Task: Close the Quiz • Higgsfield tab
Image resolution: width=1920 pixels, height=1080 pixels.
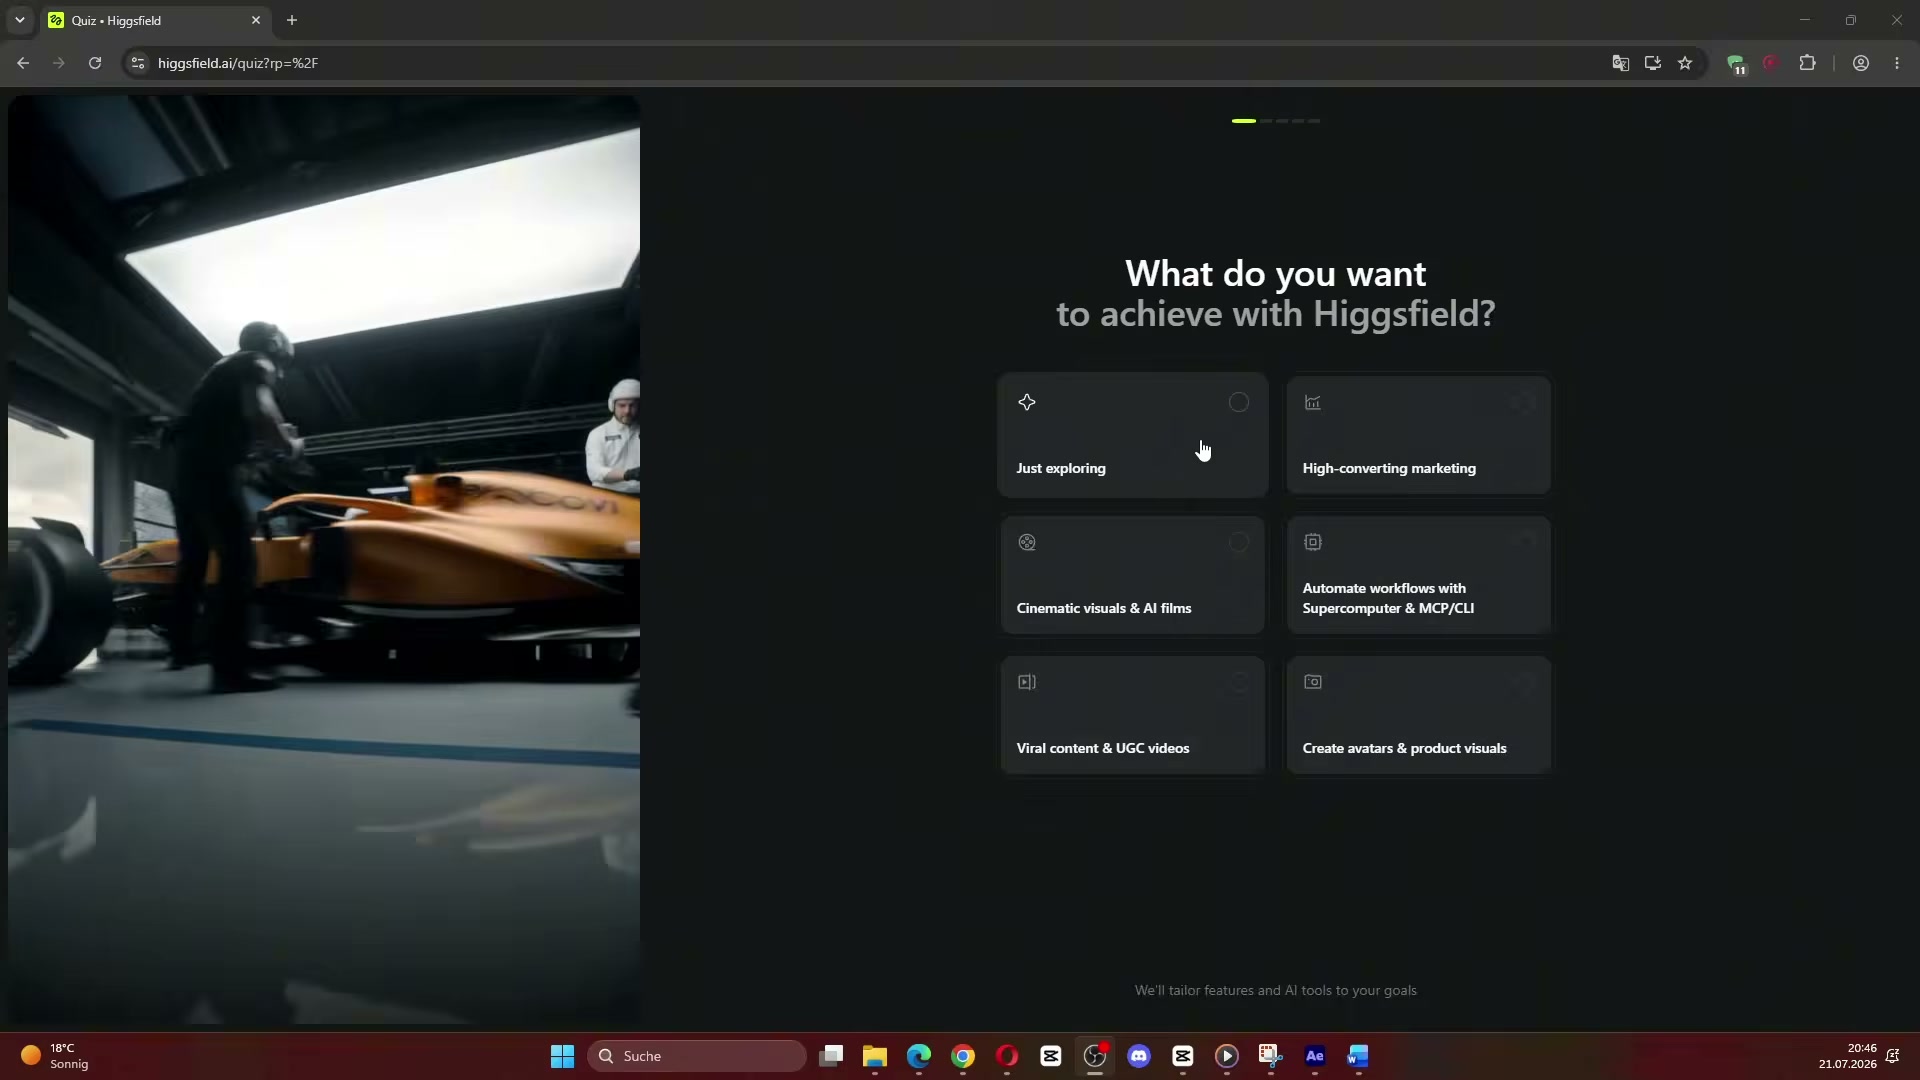Action: coord(256,20)
